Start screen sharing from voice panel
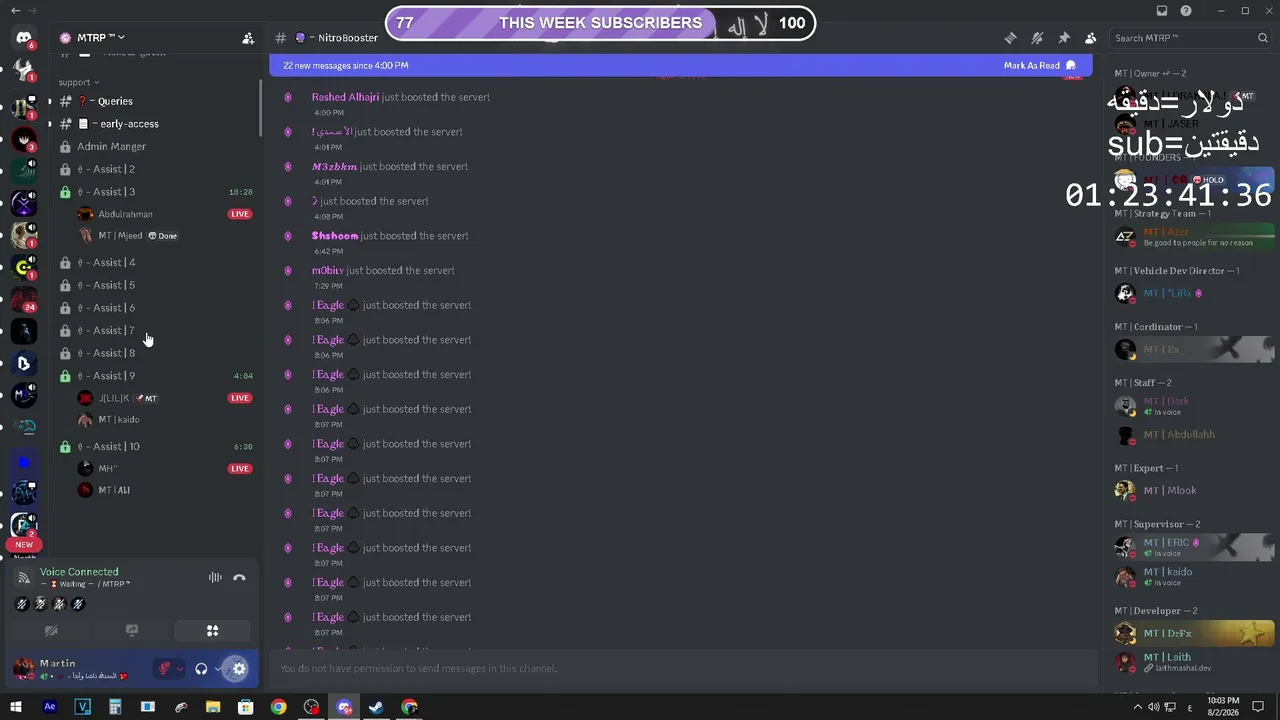 click(x=131, y=631)
